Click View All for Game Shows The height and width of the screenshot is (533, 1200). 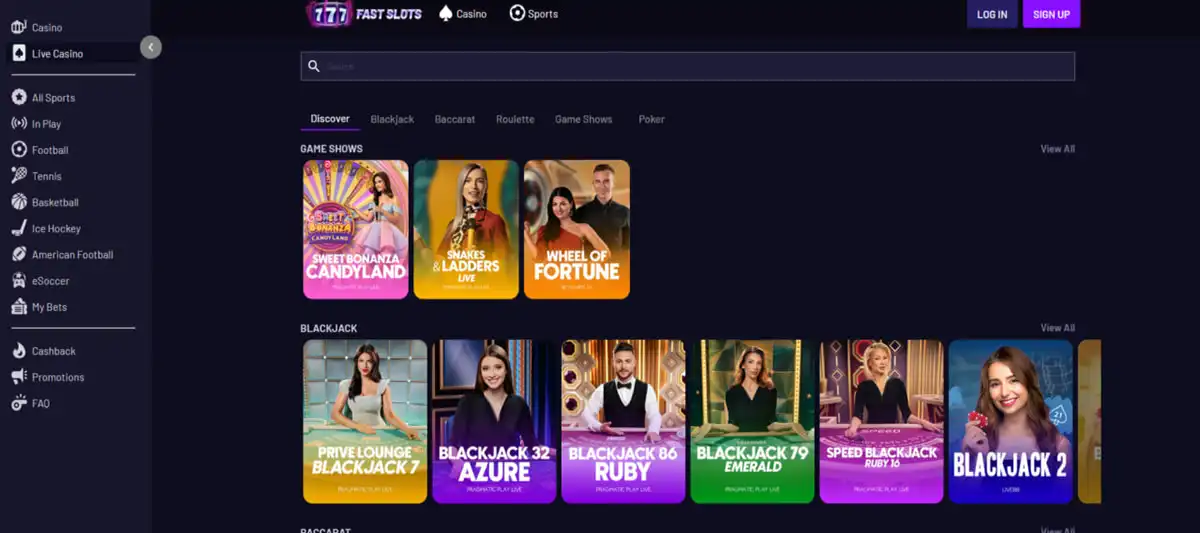point(1057,149)
